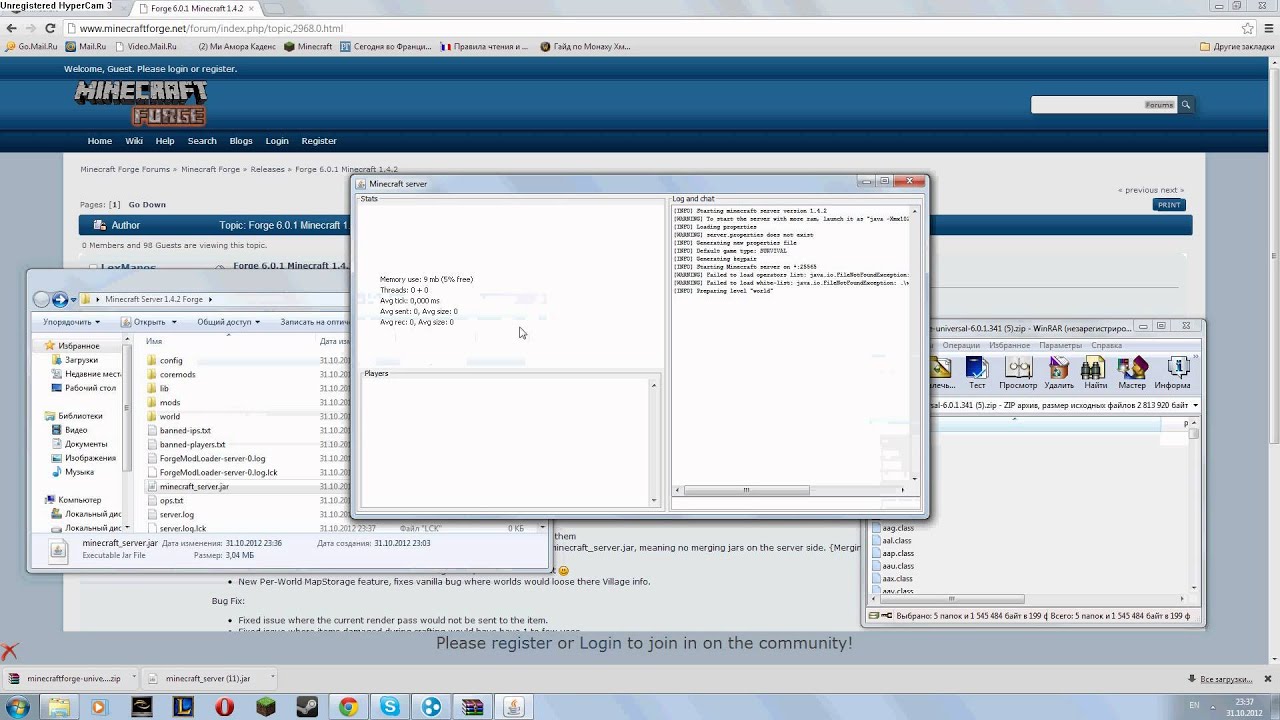1280x720 pixels.
Task: Click the Go Down link
Action: [147, 204]
